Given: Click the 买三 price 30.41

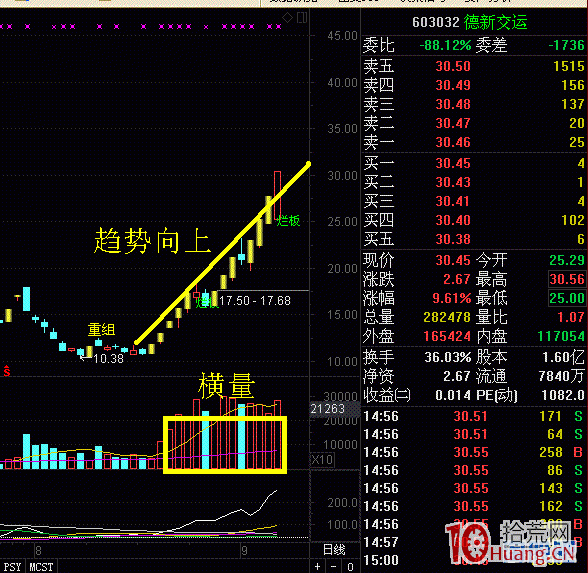Looking at the screenshot, I should pos(453,201).
